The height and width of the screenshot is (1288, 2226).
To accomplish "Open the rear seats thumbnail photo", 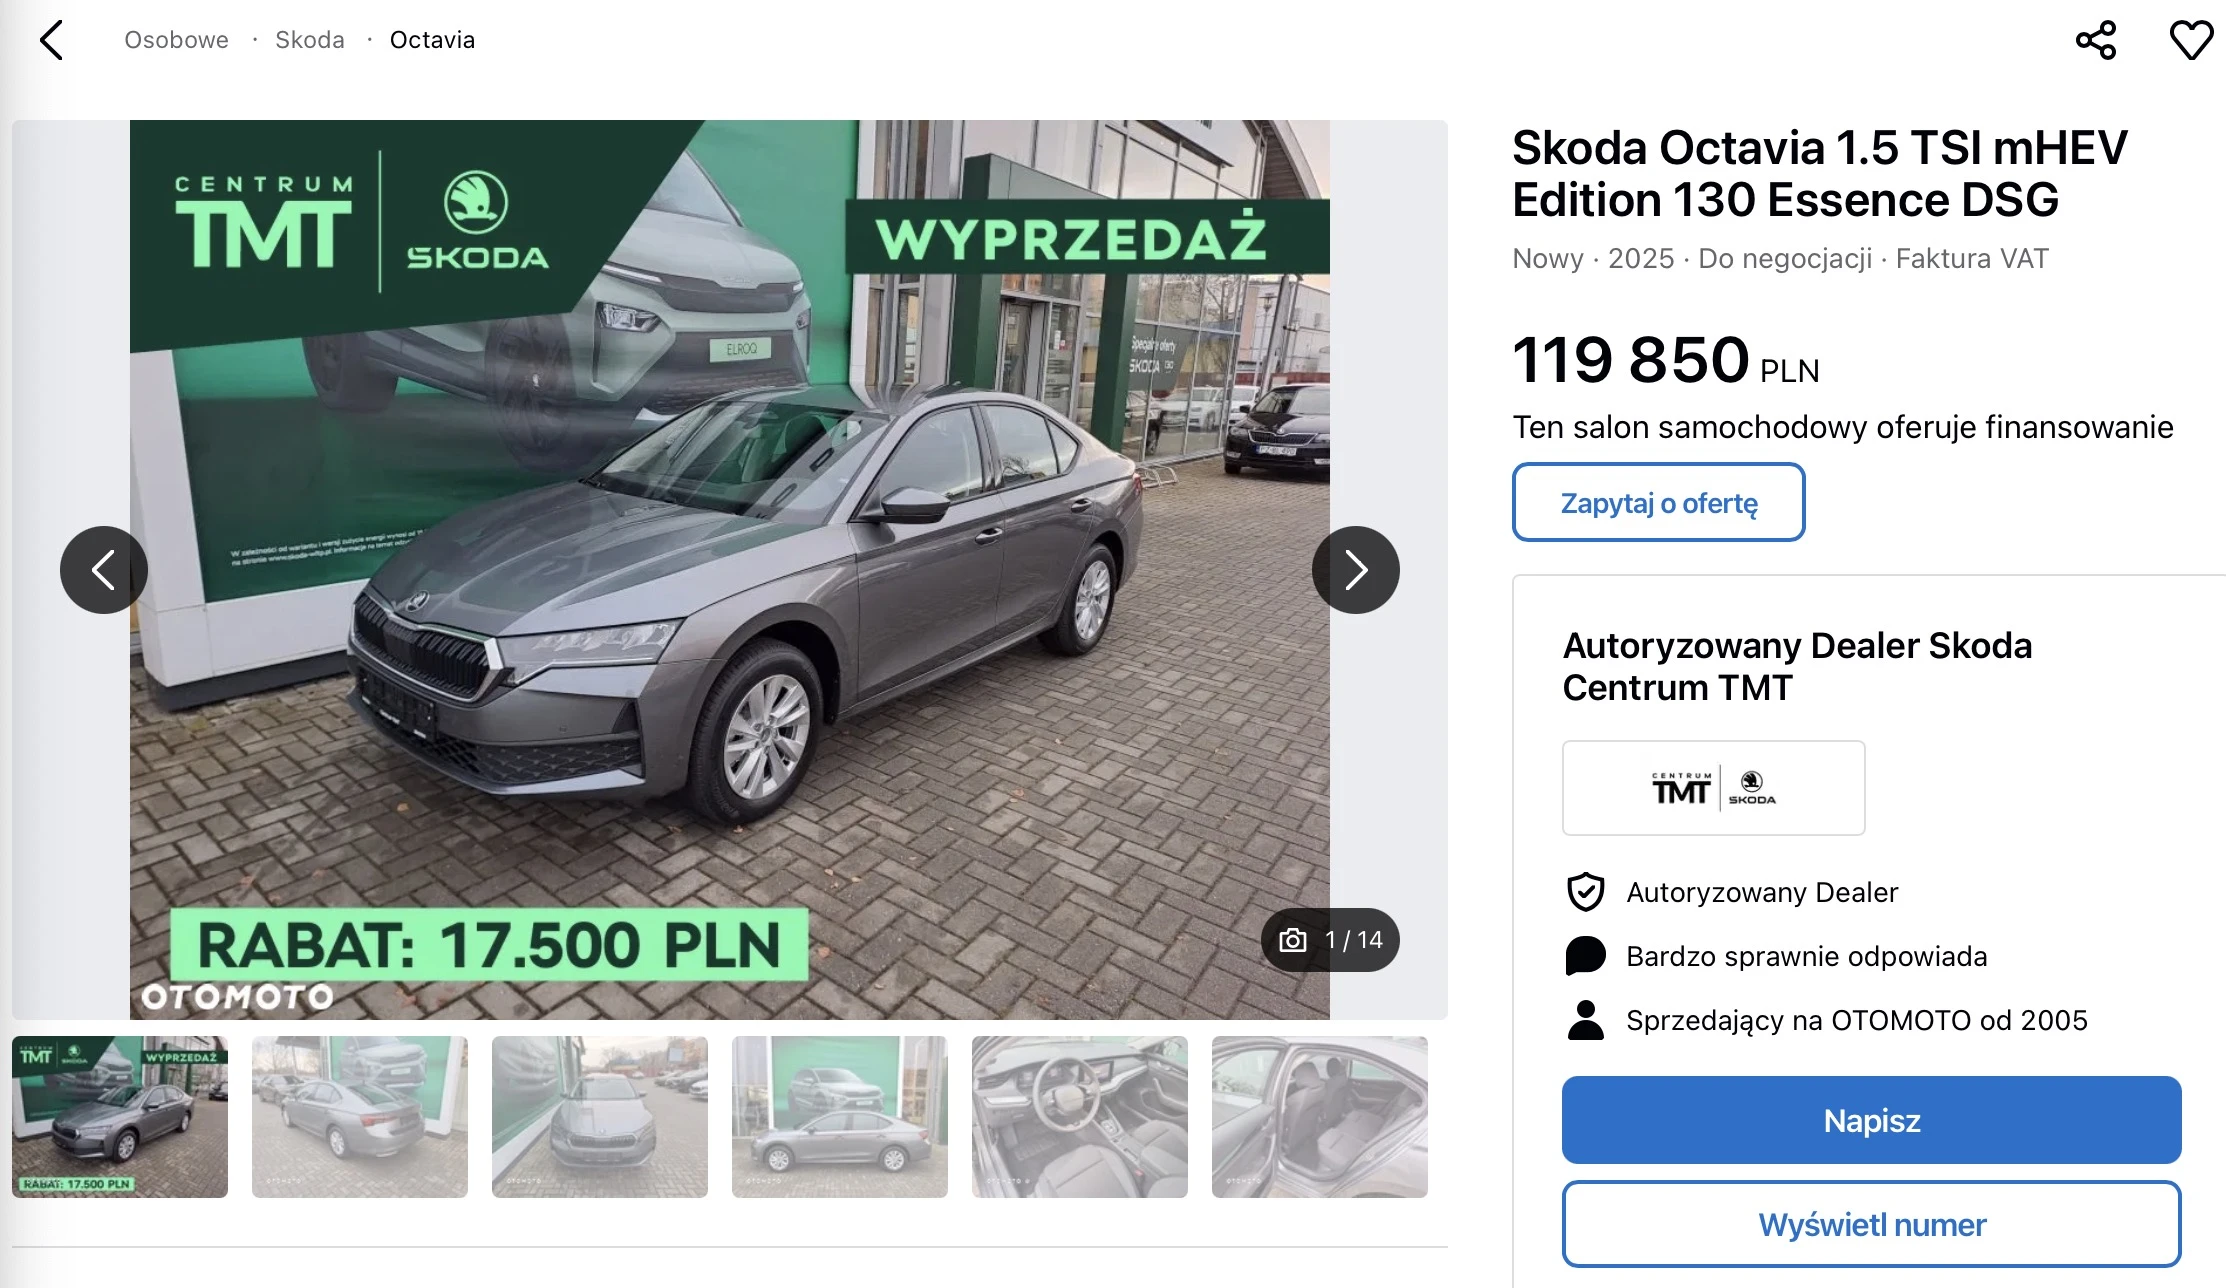I will [x=1320, y=1117].
